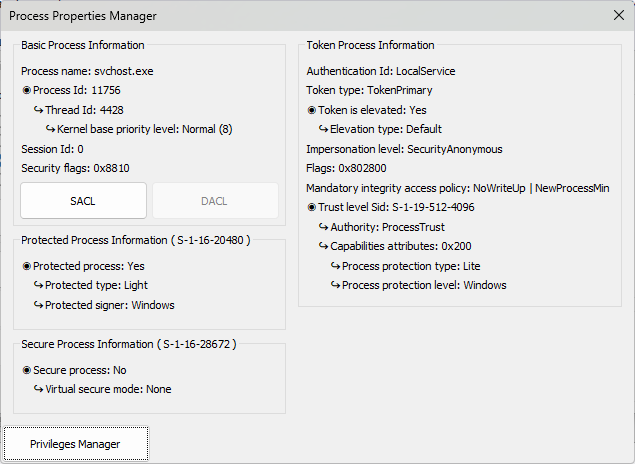Click the arrow icon beside Protected type: Light
Image resolution: width=635 pixels, height=464 pixels.
pyautogui.click(x=38, y=286)
